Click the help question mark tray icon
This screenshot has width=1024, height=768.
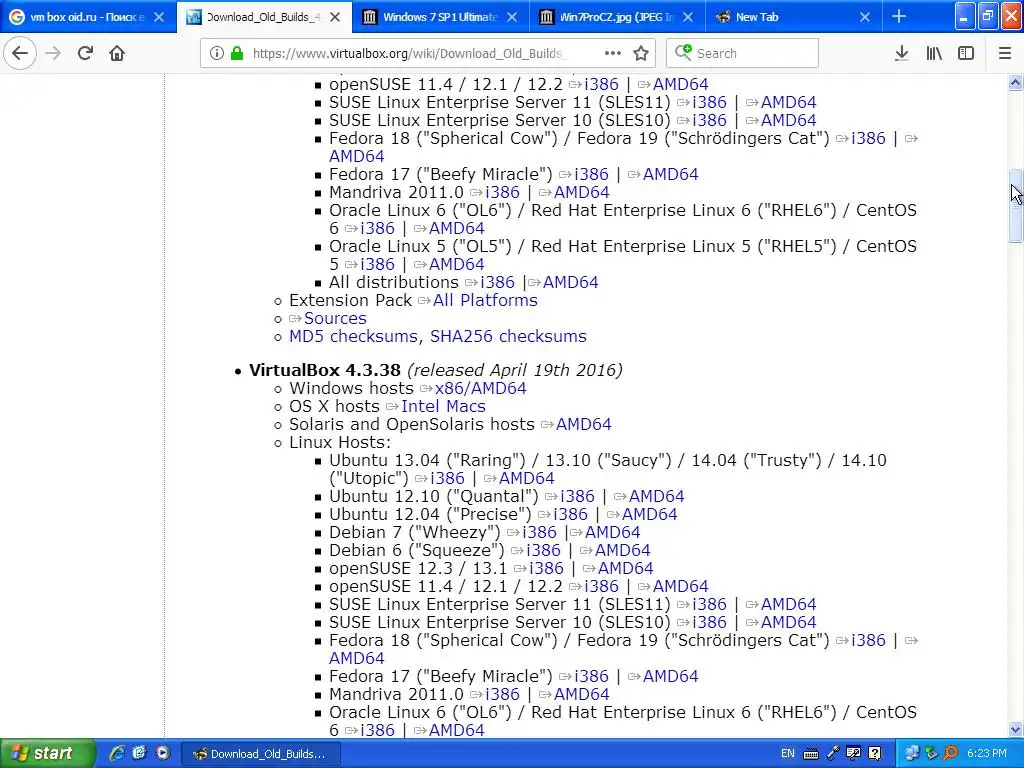click(875, 754)
